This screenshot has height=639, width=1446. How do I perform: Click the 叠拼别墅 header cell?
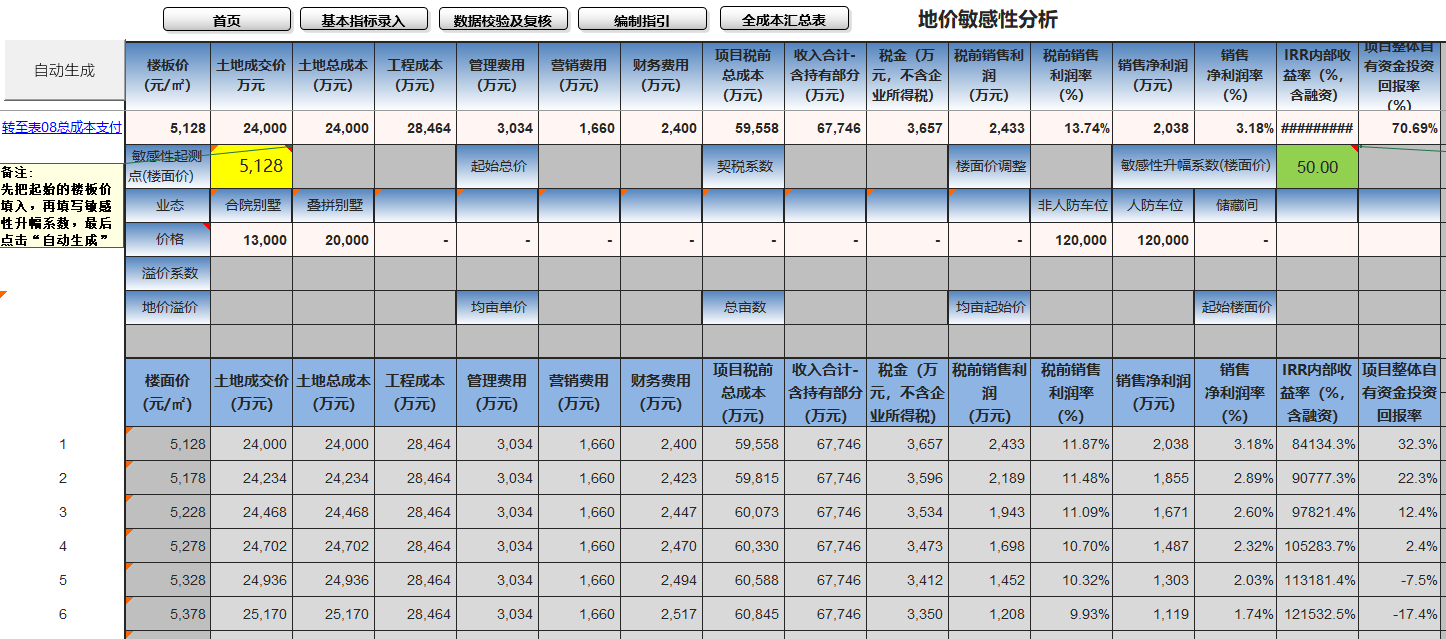click(x=334, y=205)
